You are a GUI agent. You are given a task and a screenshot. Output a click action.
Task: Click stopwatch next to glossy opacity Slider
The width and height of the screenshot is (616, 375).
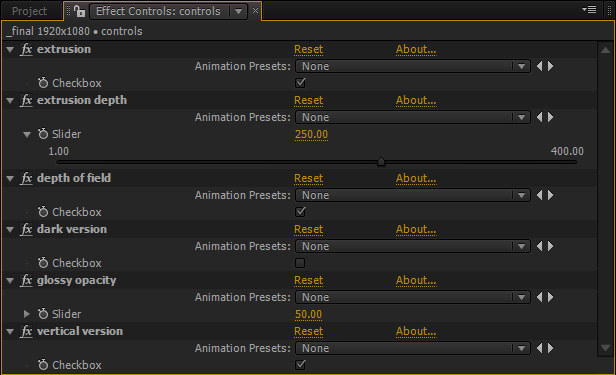(x=43, y=314)
